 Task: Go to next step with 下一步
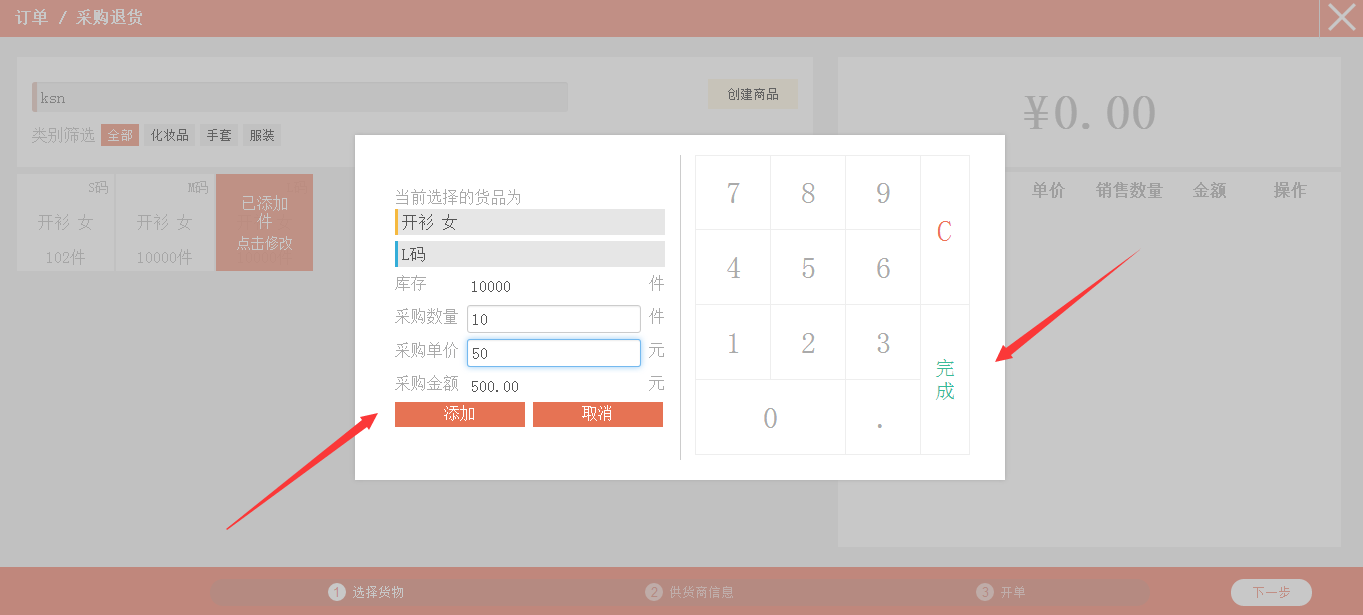pyautogui.click(x=1270, y=592)
